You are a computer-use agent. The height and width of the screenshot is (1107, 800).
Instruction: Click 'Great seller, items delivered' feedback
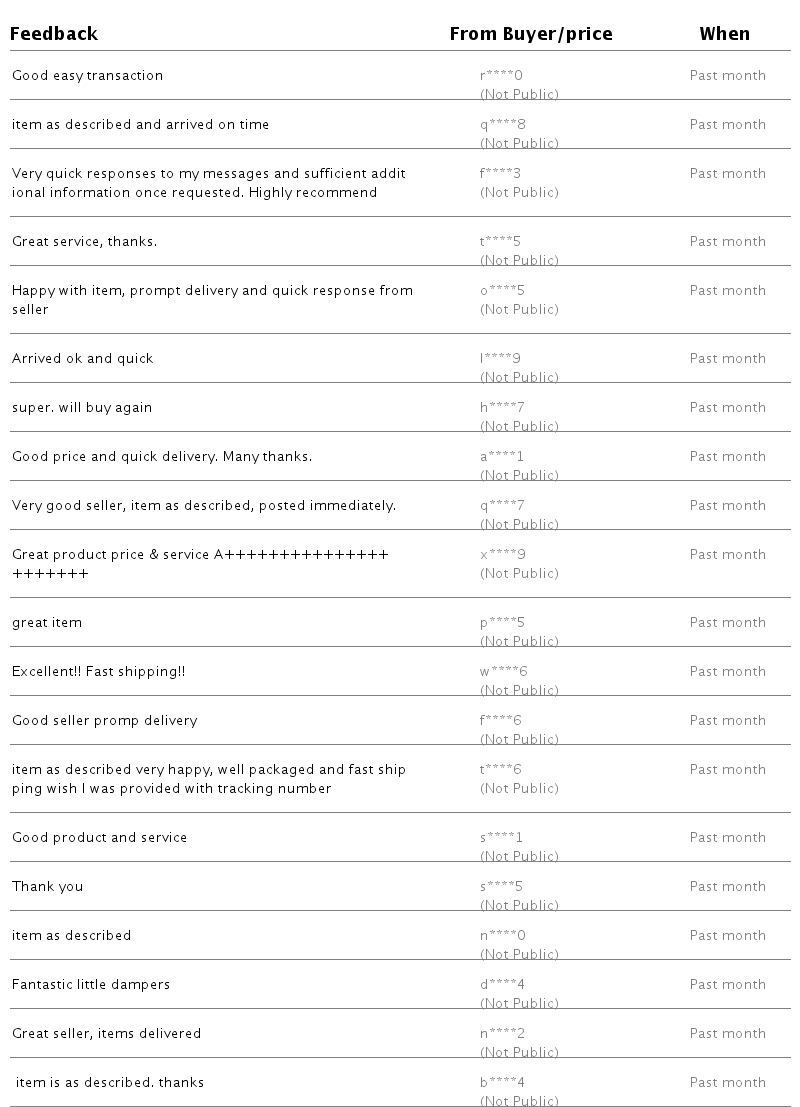tap(106, 1034)
